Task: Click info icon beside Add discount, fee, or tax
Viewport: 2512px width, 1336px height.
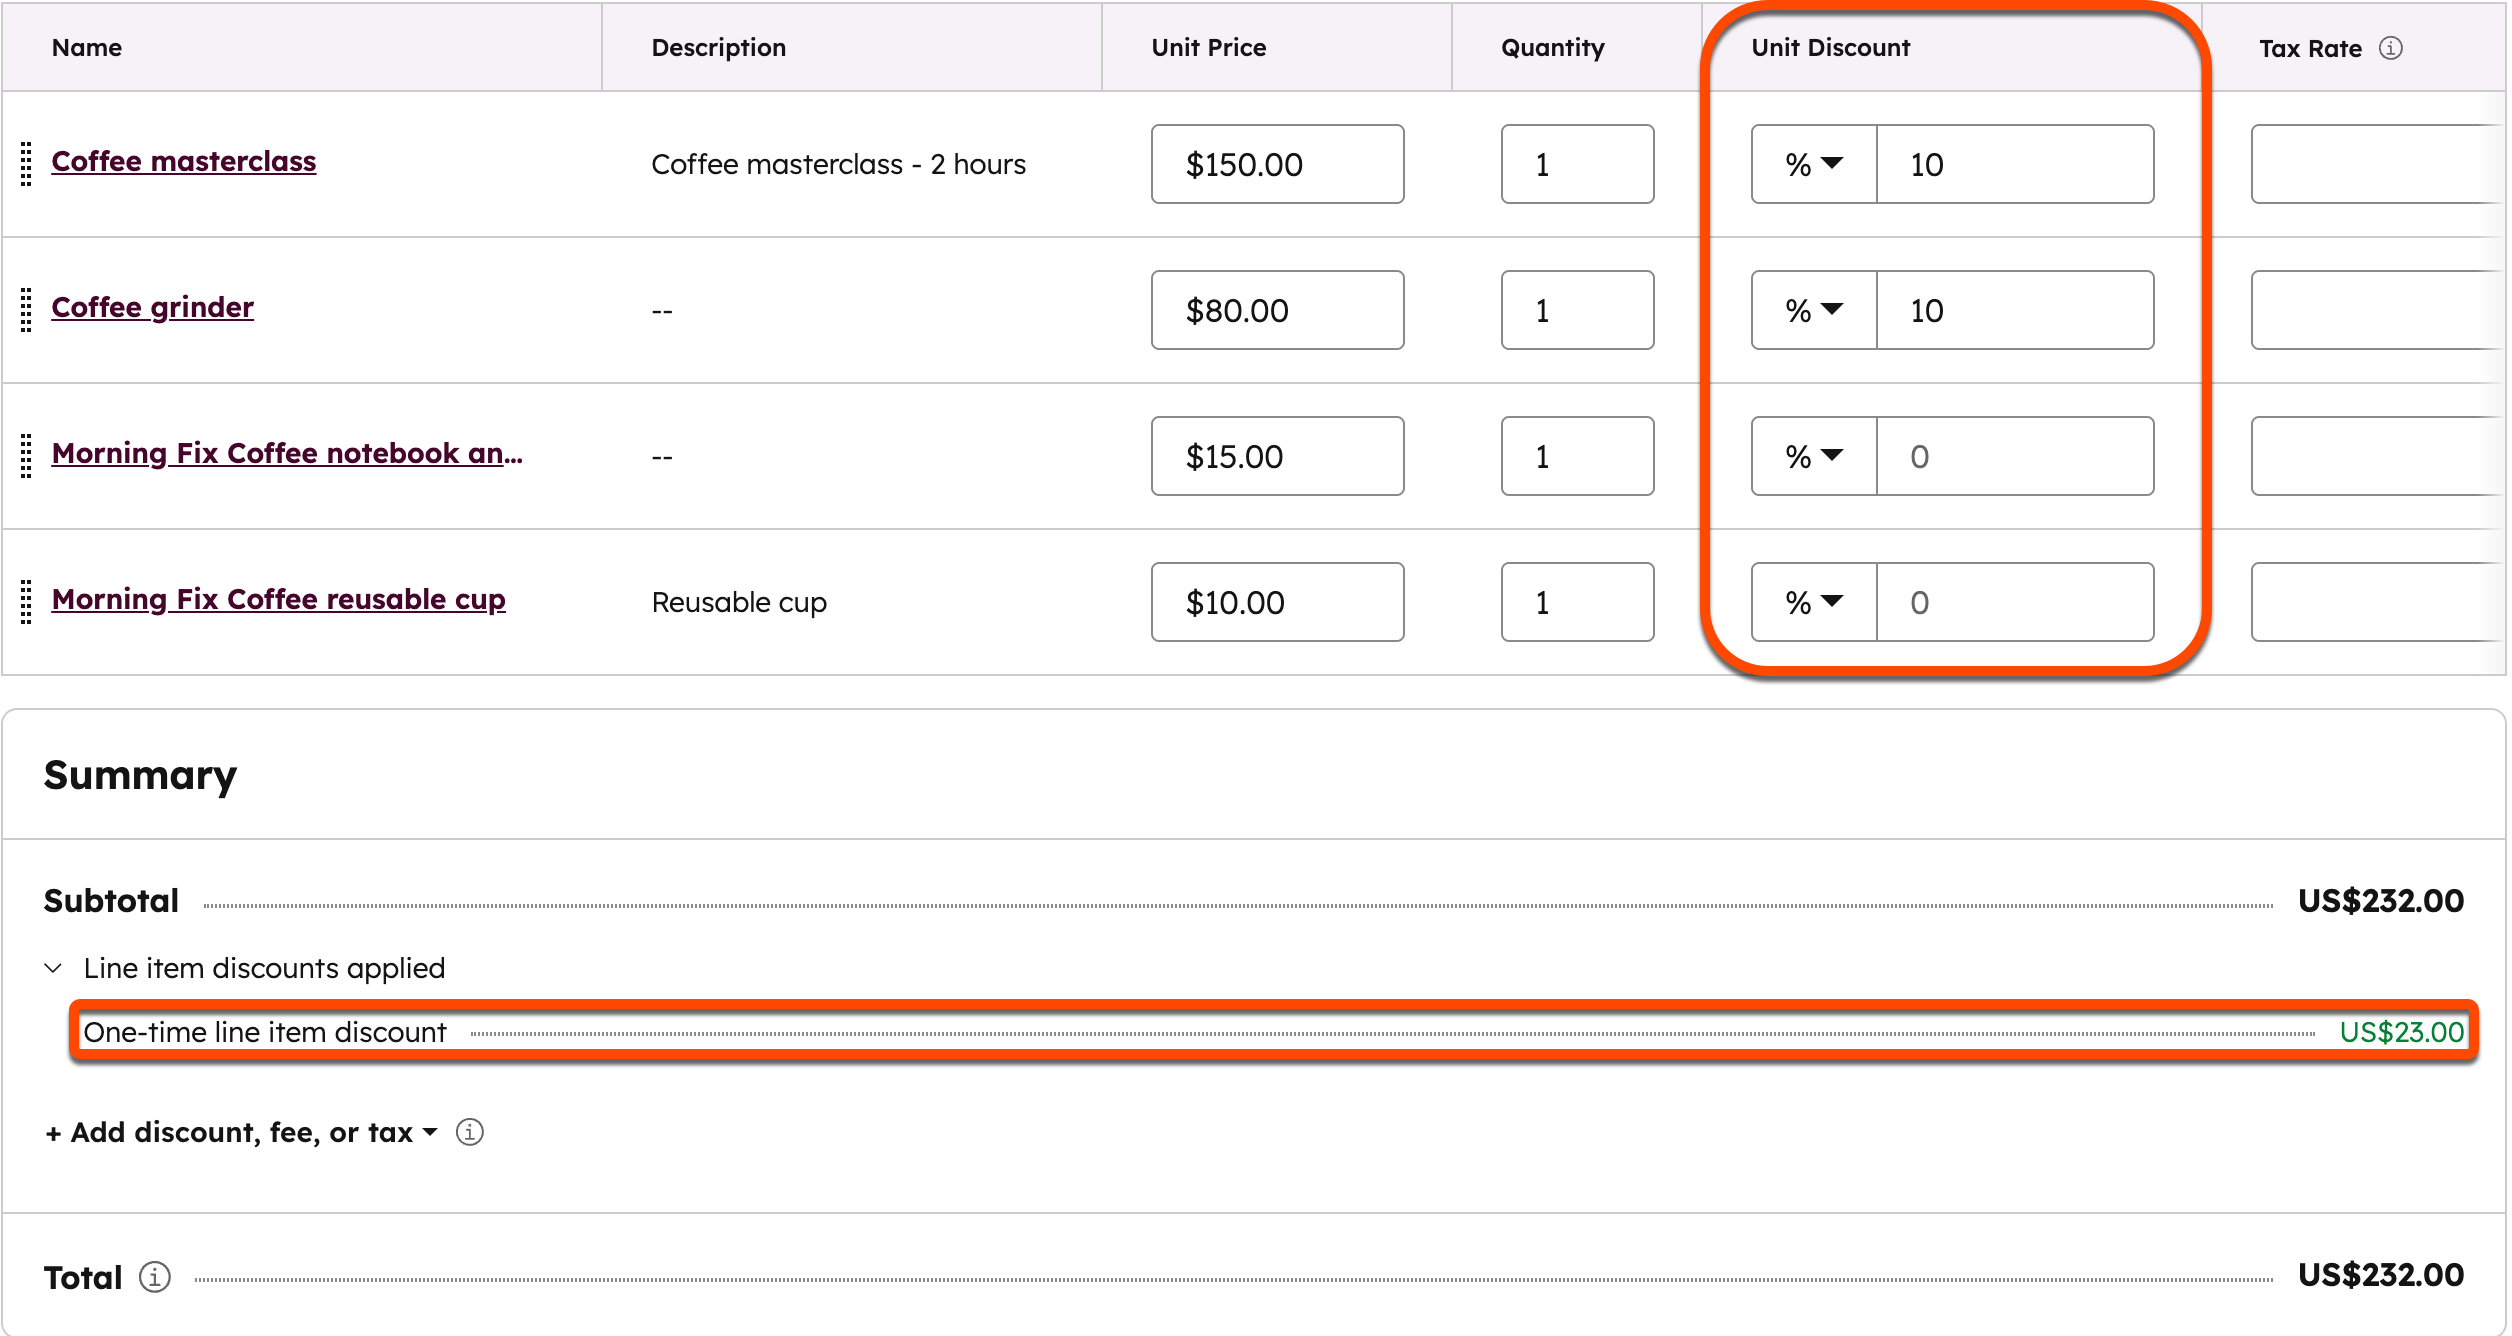Action: pyautogui.click(x=469, y=1132)
